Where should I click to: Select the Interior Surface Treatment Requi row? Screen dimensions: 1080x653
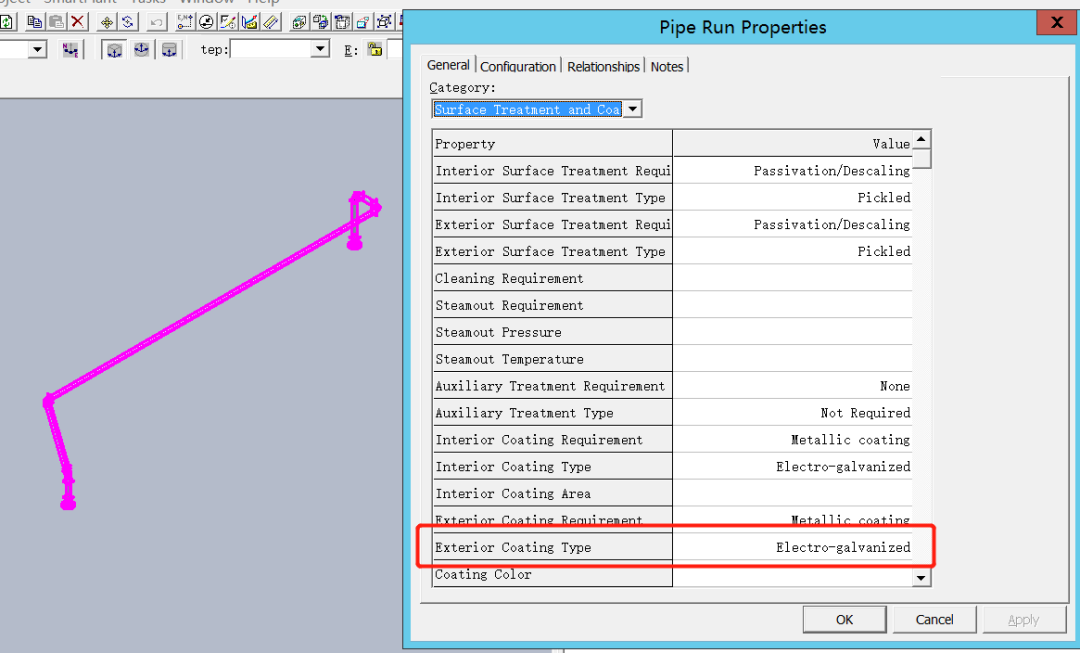tap(552, 170)
